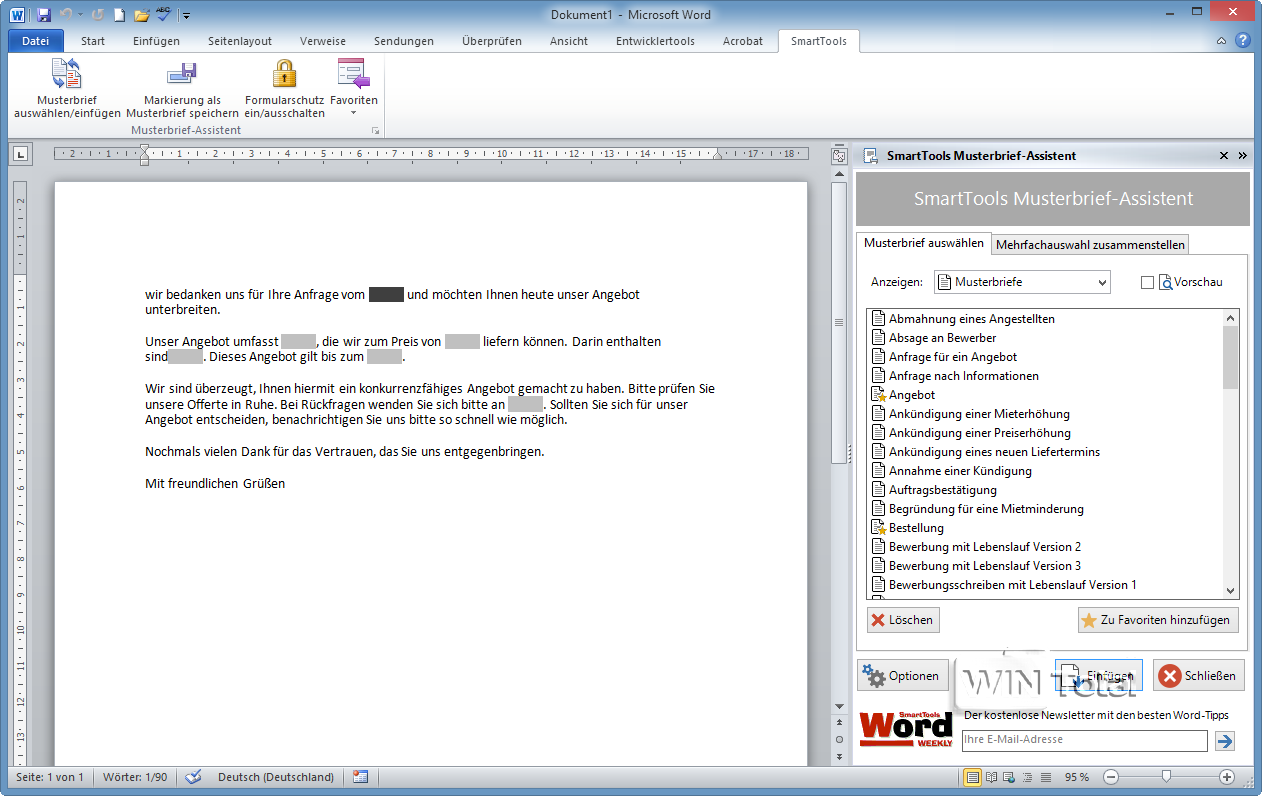Click the Löschen button
This screenshot has width=1262, height=796.
[903, 620]
